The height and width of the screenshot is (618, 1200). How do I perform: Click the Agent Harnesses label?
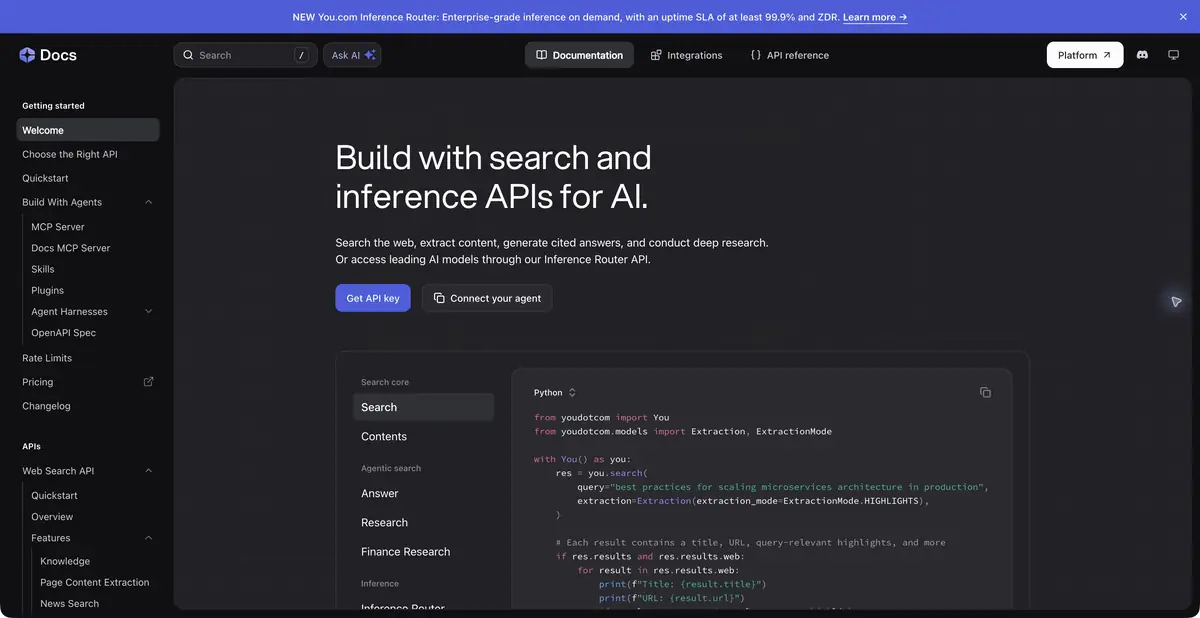click(69, 311)
